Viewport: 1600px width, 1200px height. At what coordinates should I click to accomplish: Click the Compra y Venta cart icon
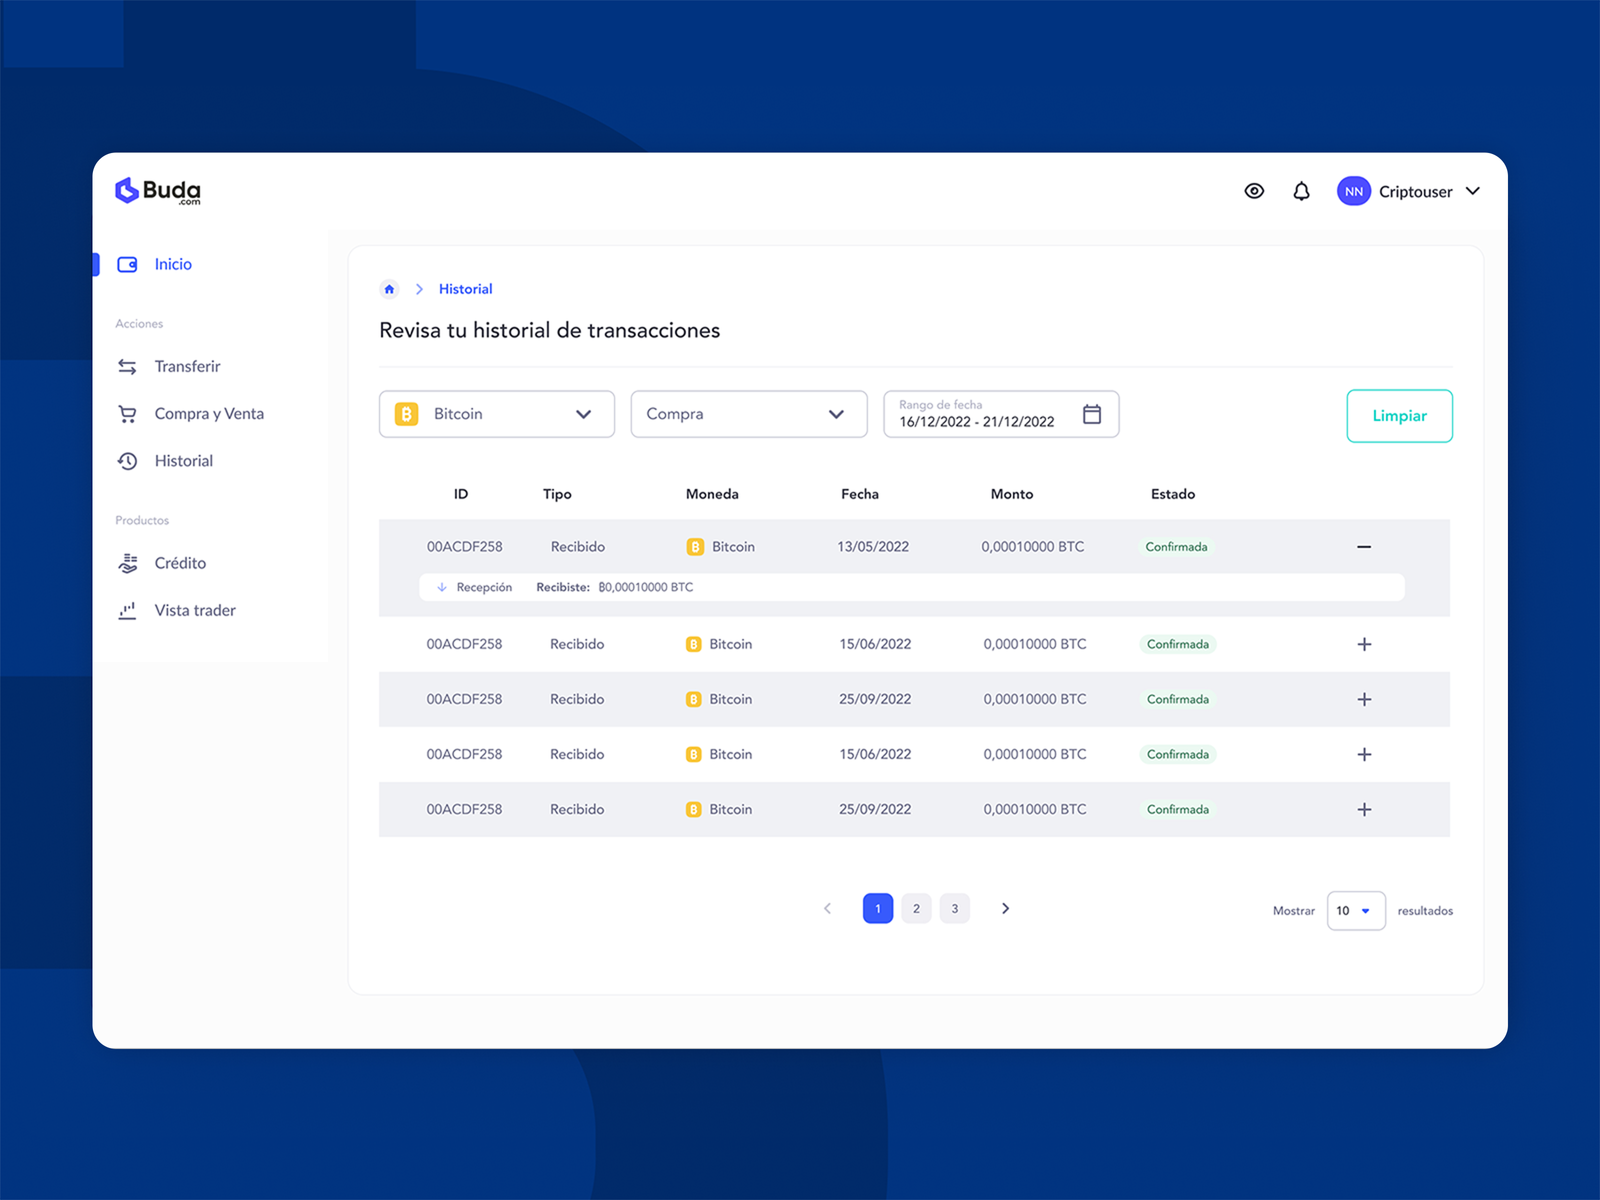(127, 414)
